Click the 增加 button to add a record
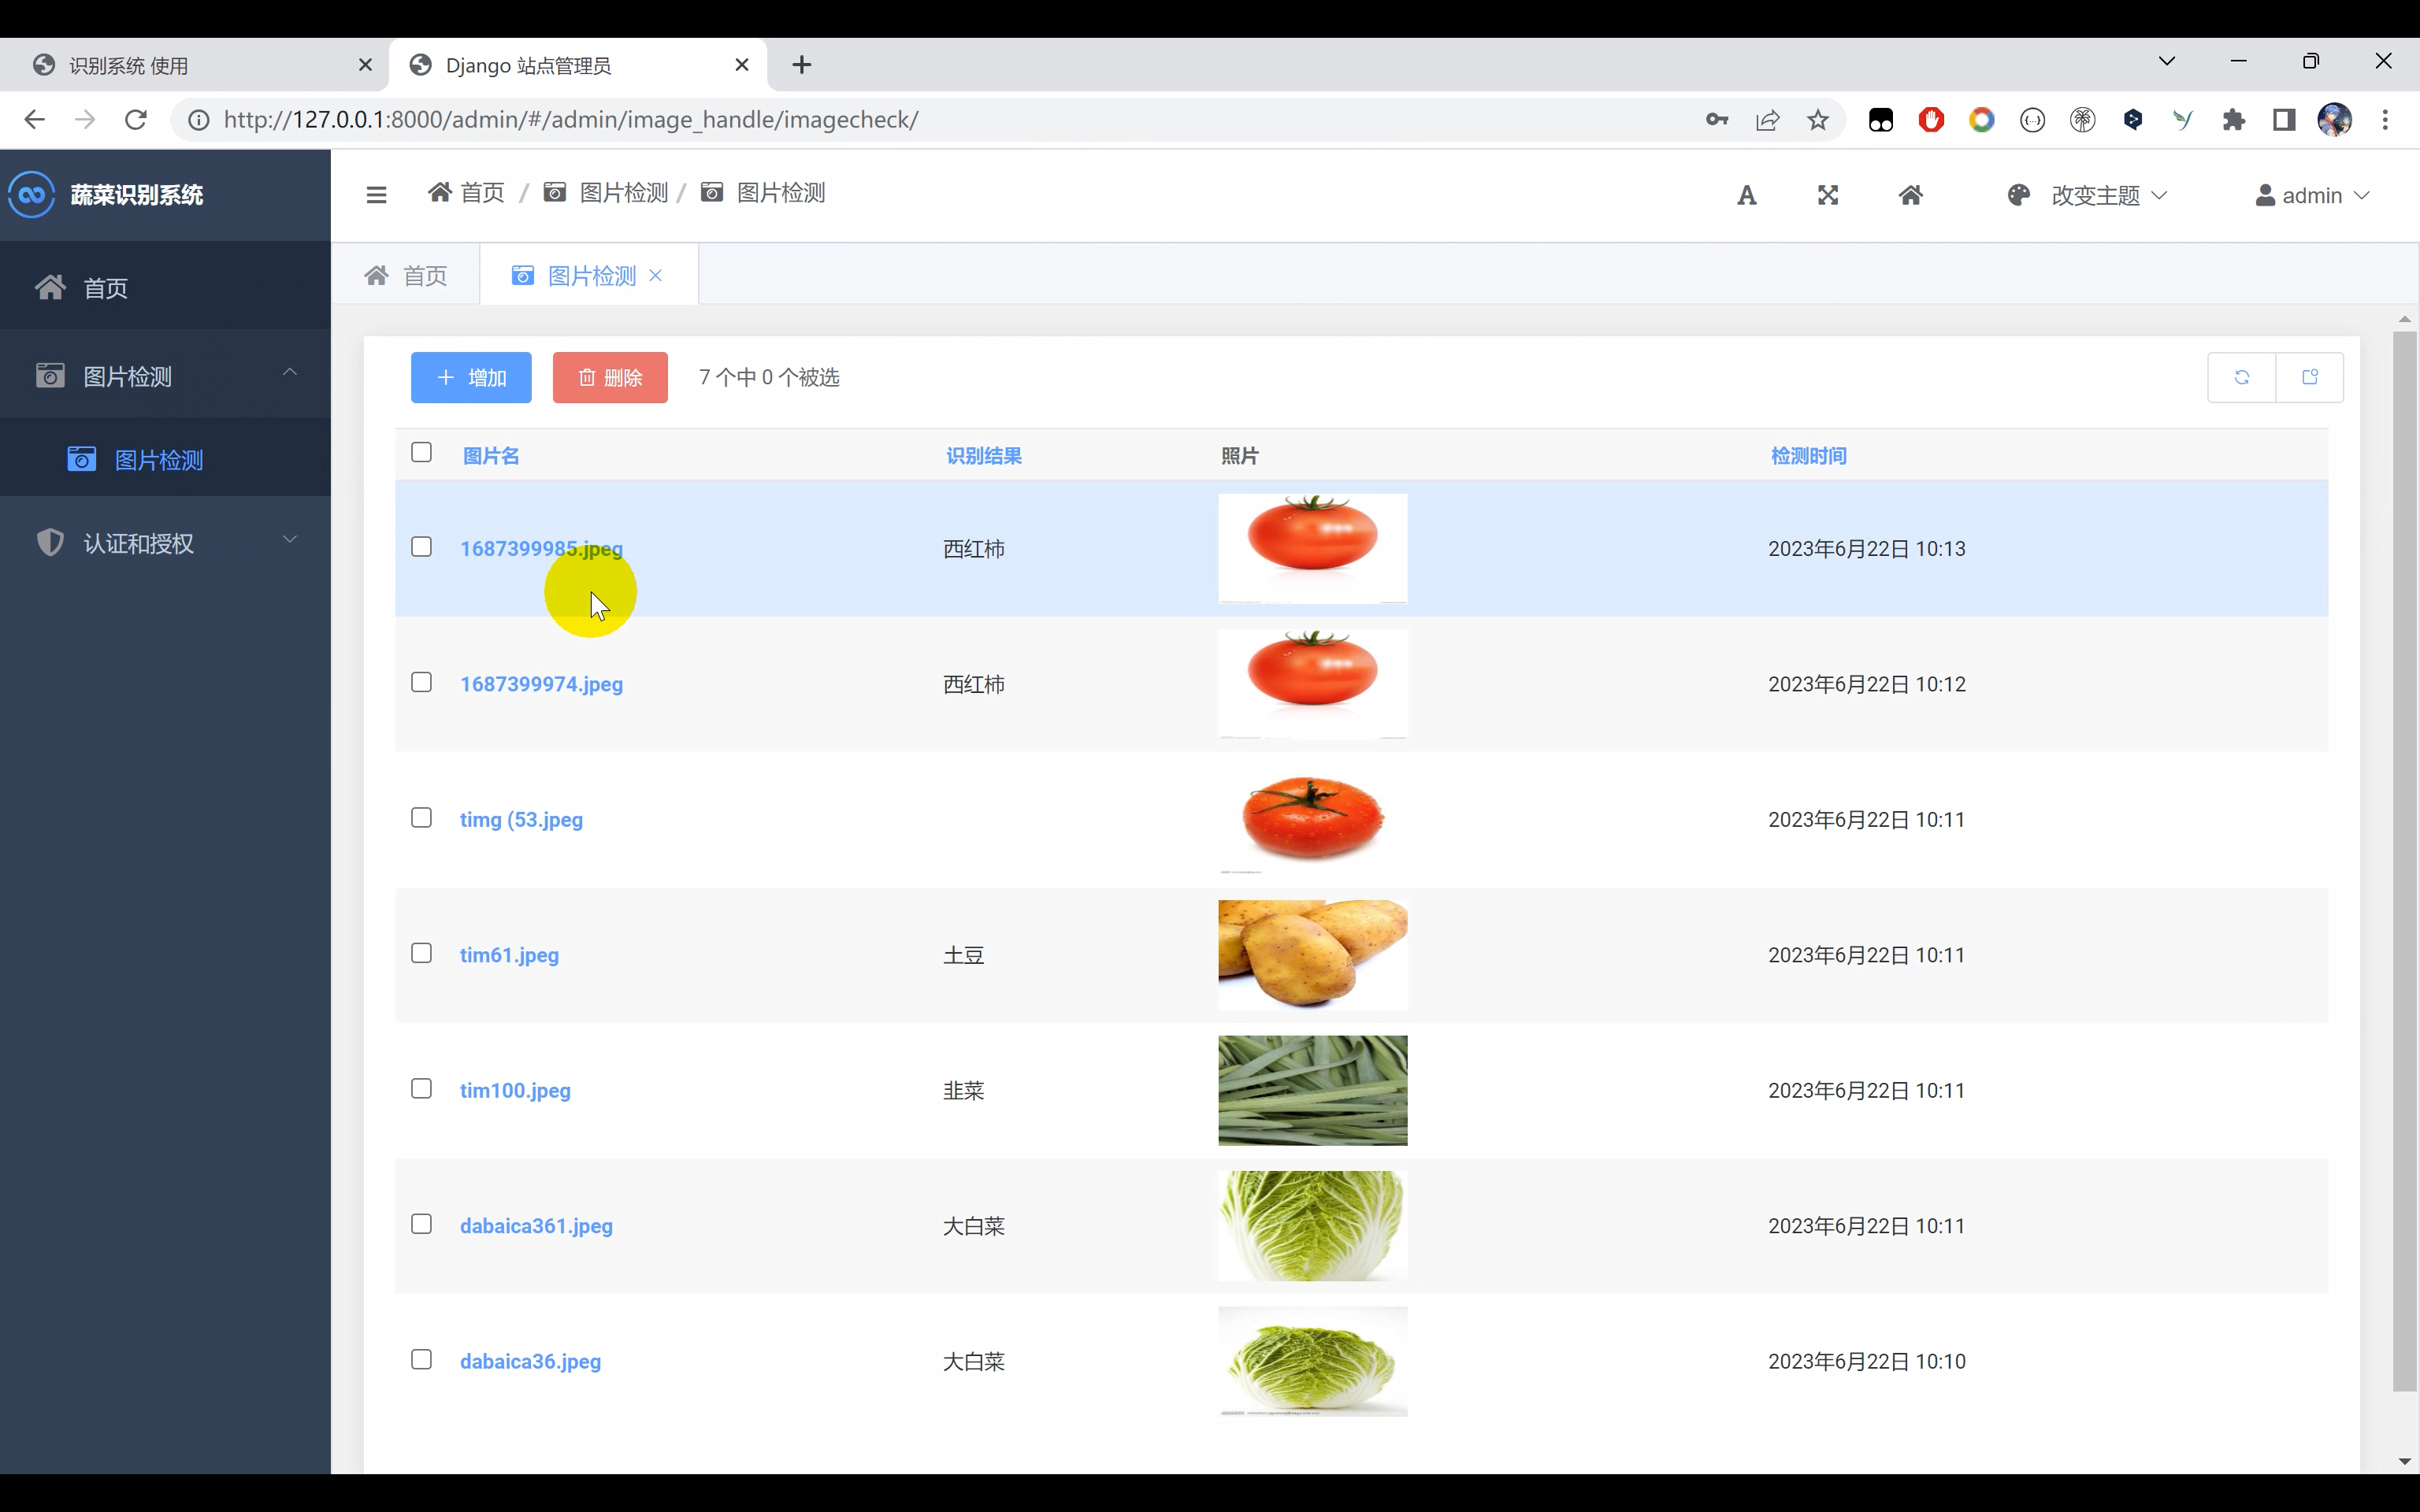The height and width of the screenshot is (1512, 2420). tap(470, 377)
